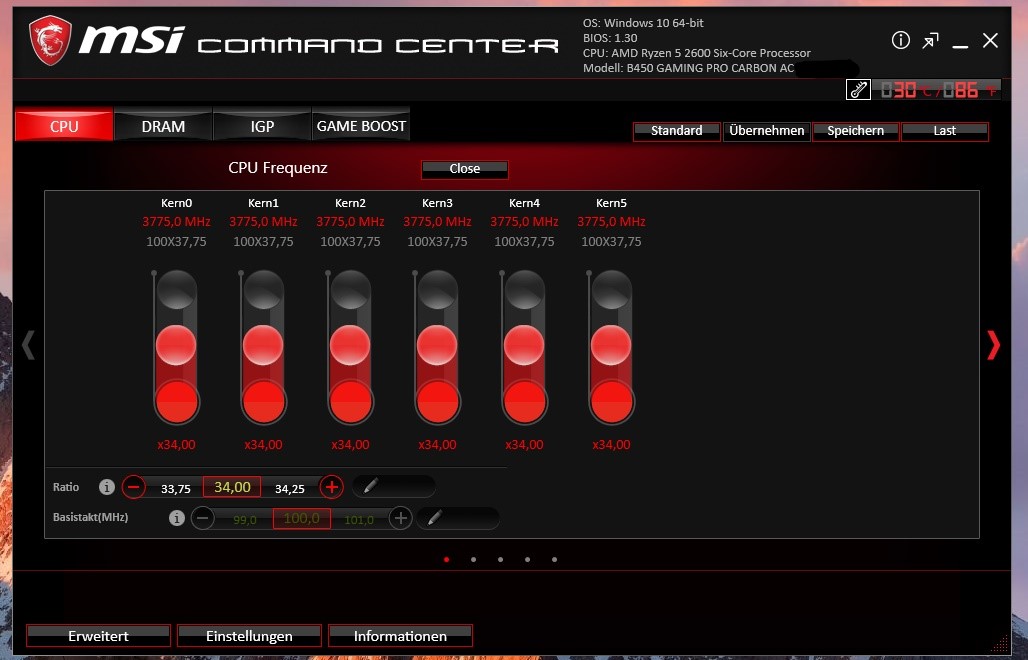1028x660 pixels.
Task: Select the 99,0 Basistakt value
Action: coord(245,520)
